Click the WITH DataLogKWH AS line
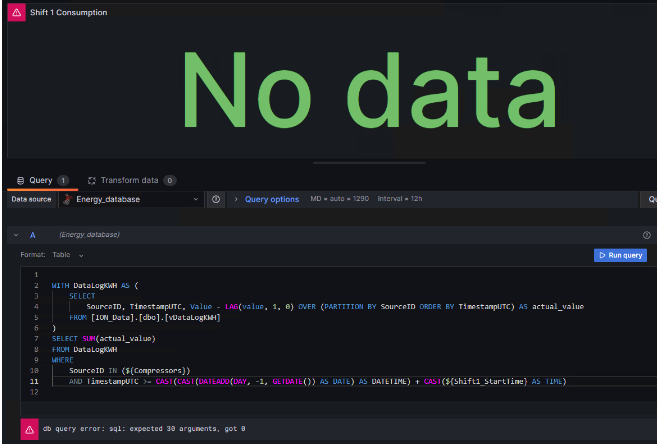 [x=95, y=286]
